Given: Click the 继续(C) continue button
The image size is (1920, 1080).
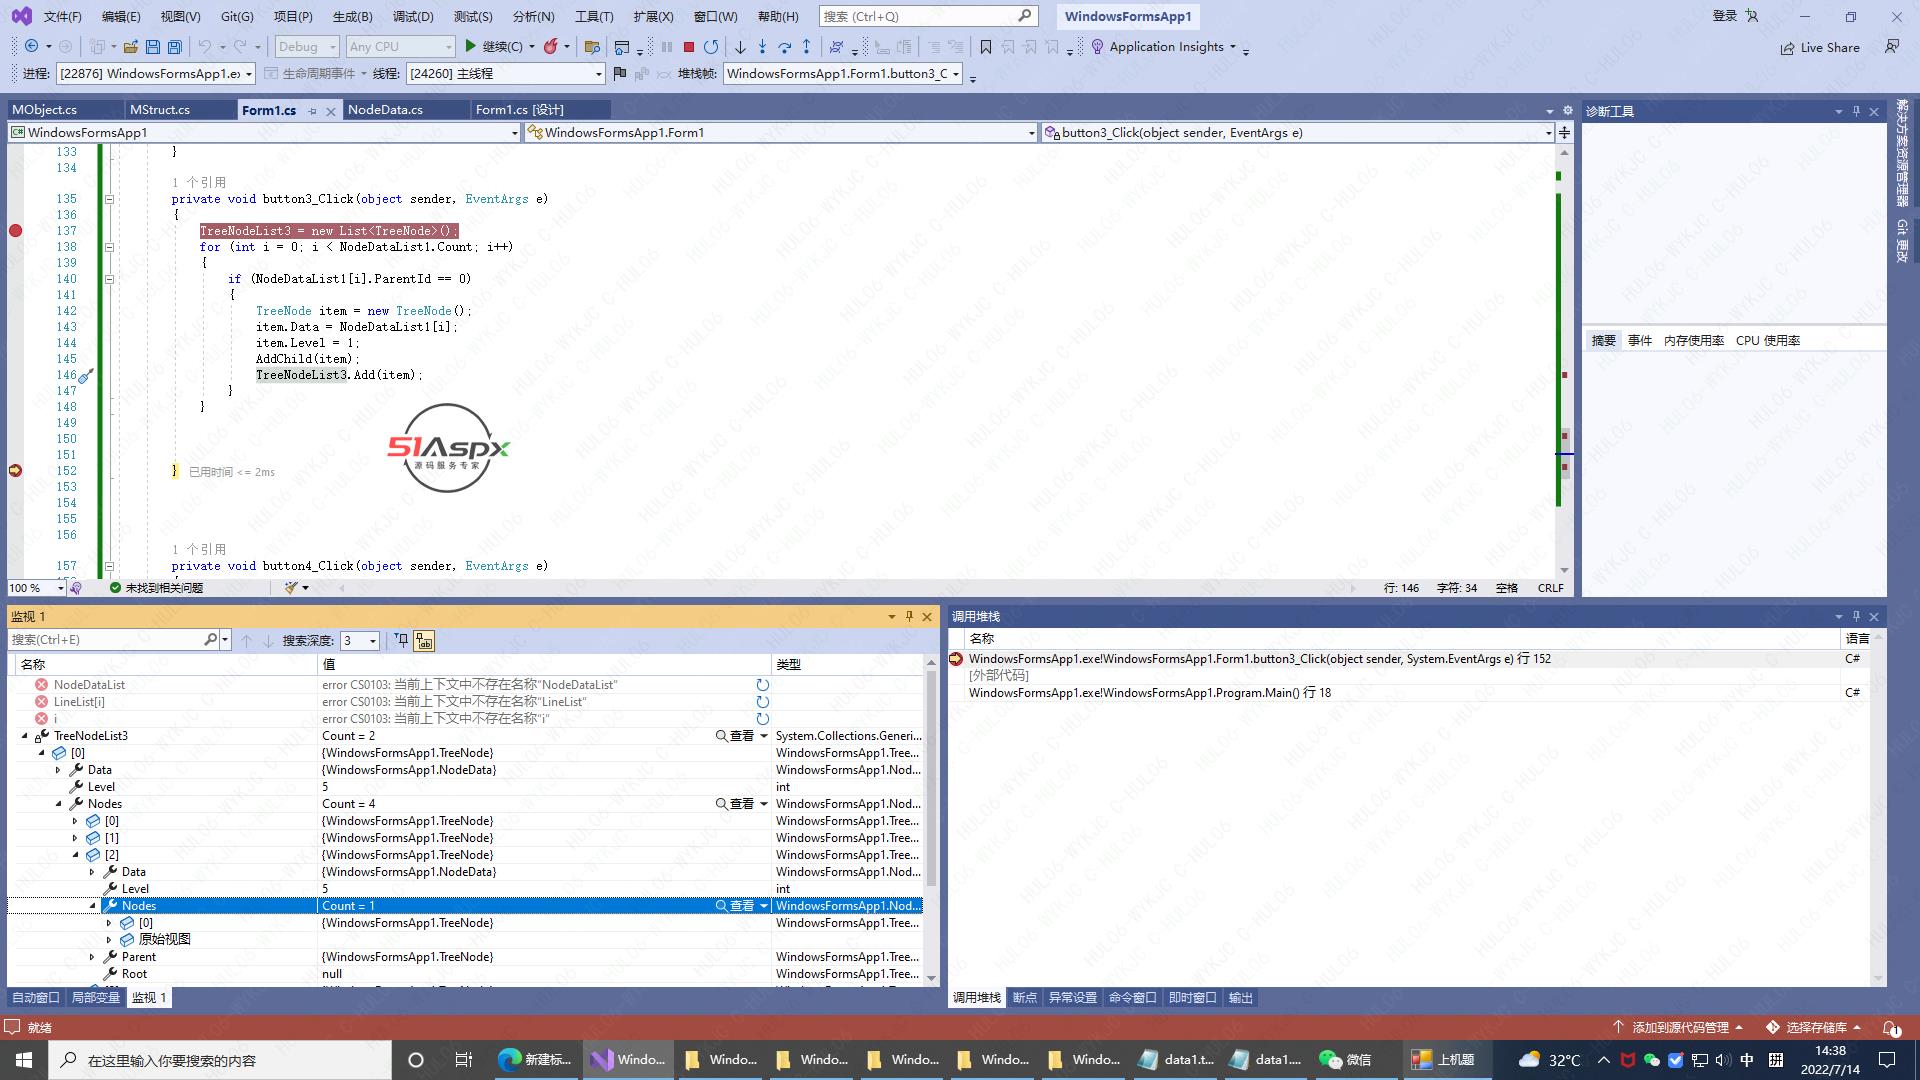Looking at the screenshot, I should pyautogui.click(x=493, y=47).
